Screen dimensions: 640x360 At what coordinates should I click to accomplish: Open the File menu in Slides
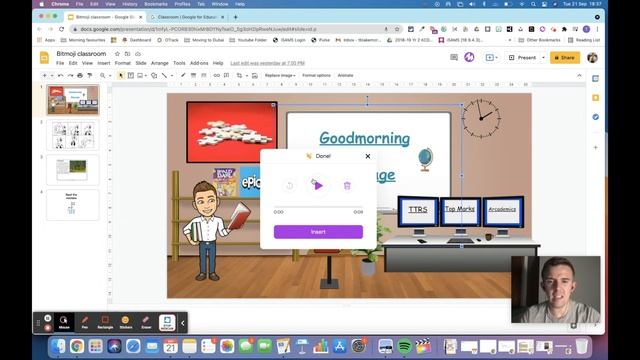point(60,63)
